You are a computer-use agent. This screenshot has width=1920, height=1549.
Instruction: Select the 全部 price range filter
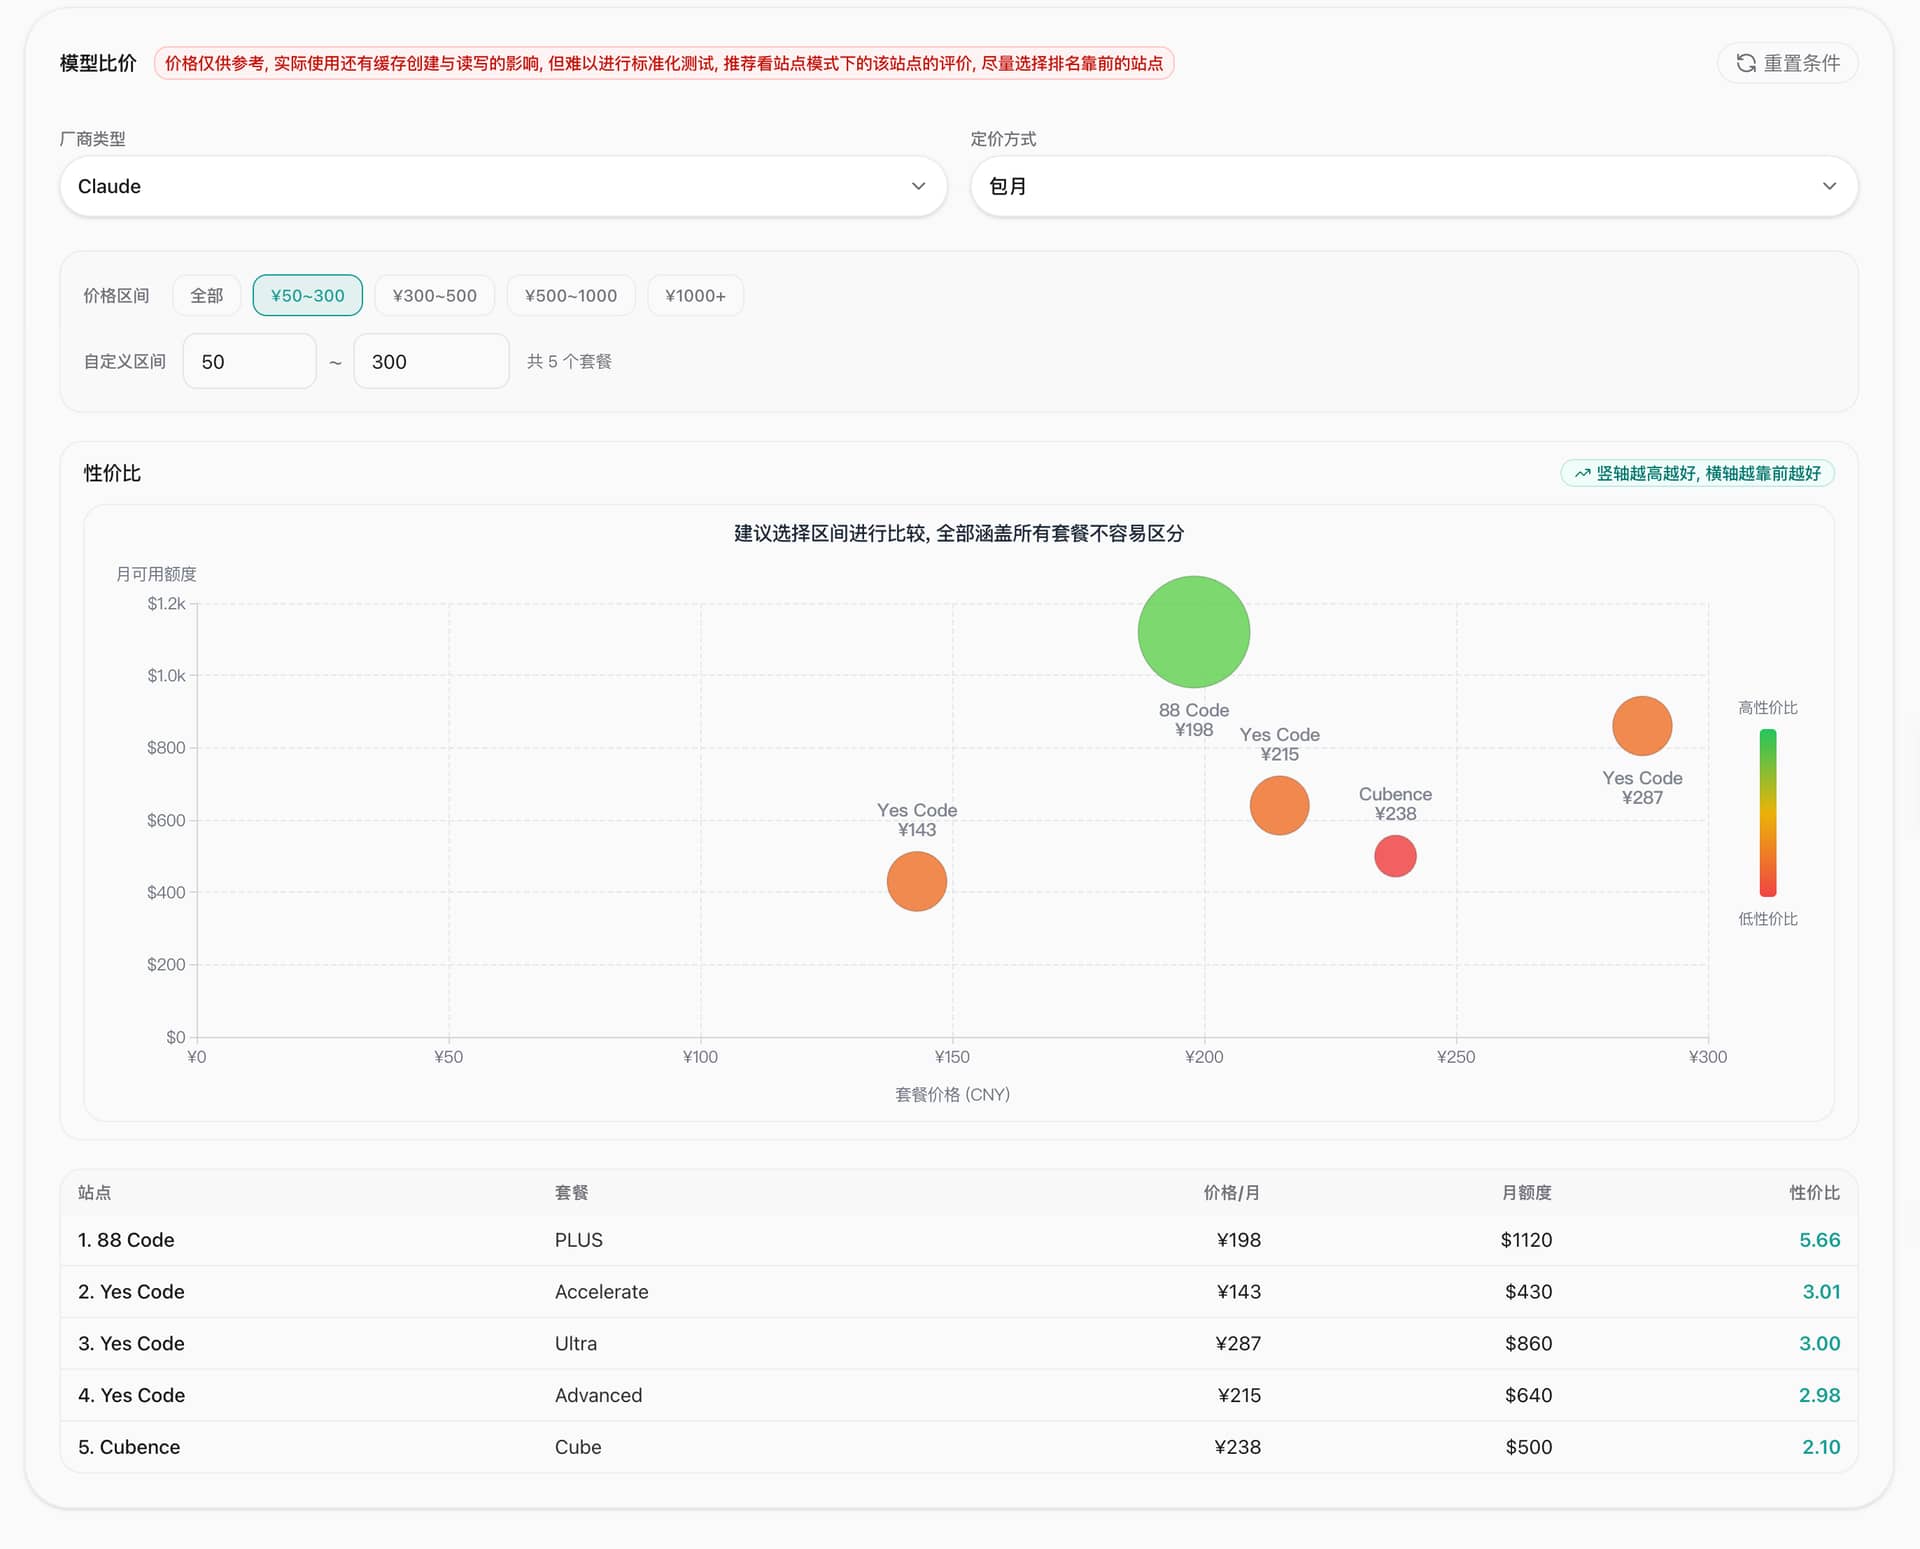pos(207,296)
